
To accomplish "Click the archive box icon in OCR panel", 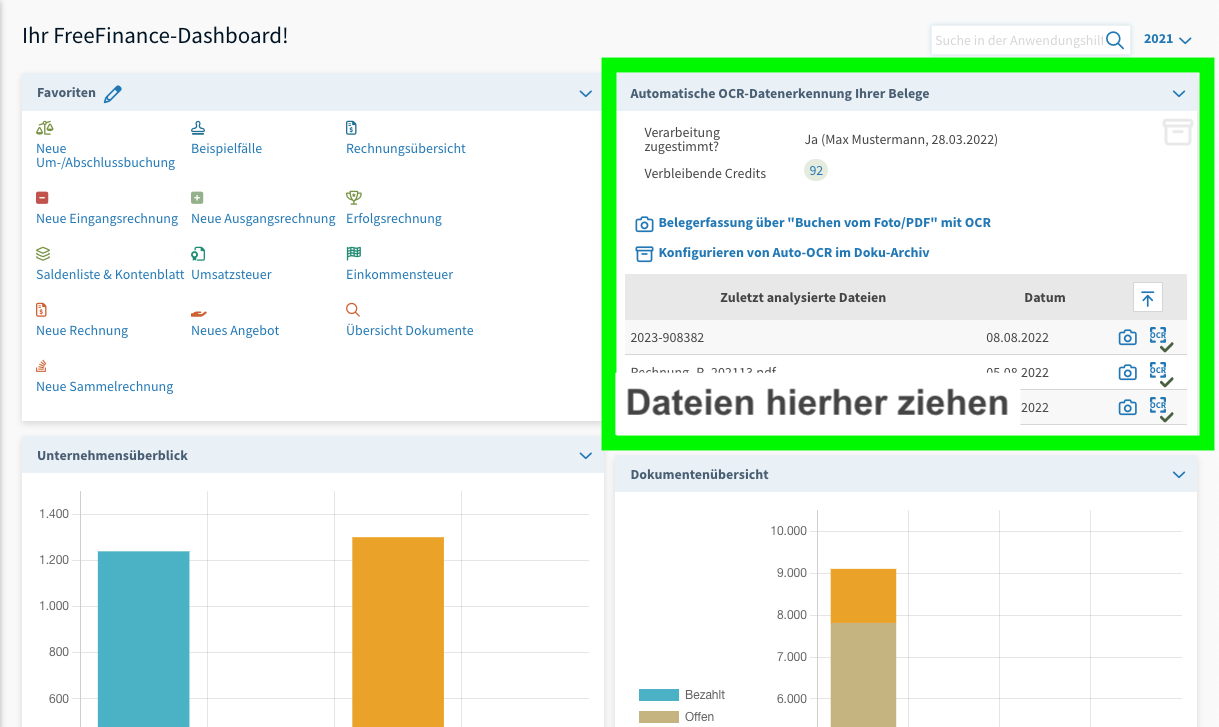I will click(x=1177, y=131).
